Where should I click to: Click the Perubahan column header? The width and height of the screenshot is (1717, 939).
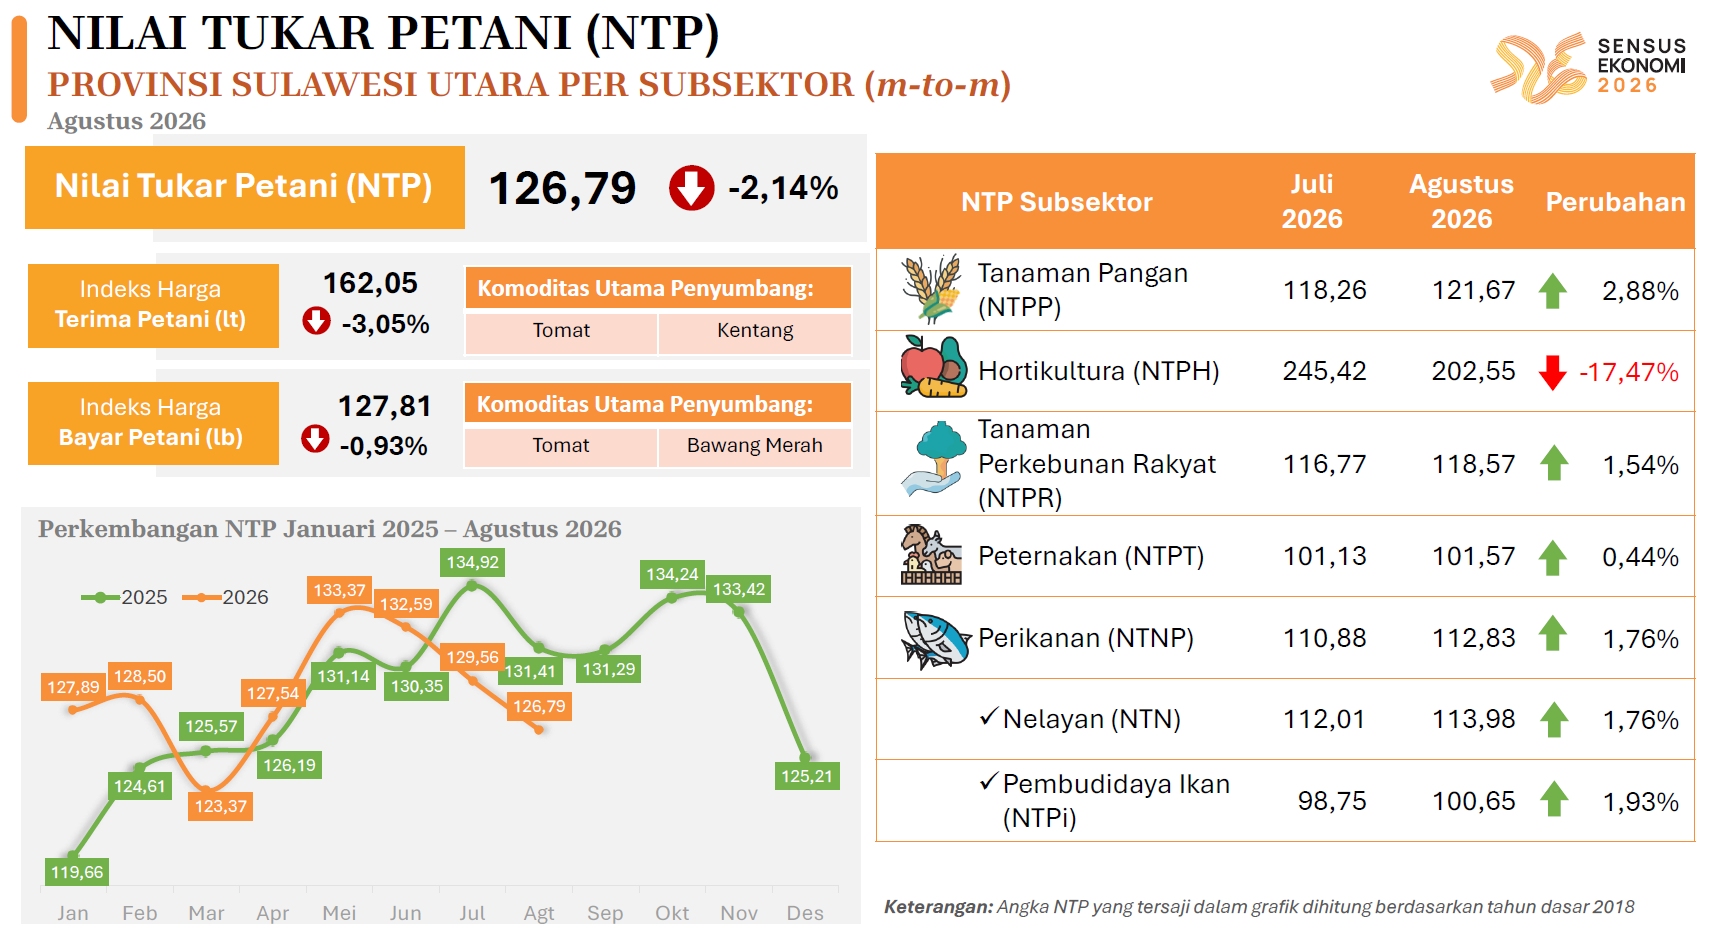[x=1615, y=202]
